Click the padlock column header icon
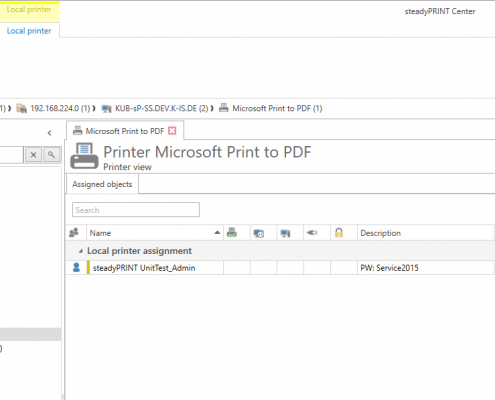The width and height of the screenshot is (495, 400). click(x=339, y=233)
